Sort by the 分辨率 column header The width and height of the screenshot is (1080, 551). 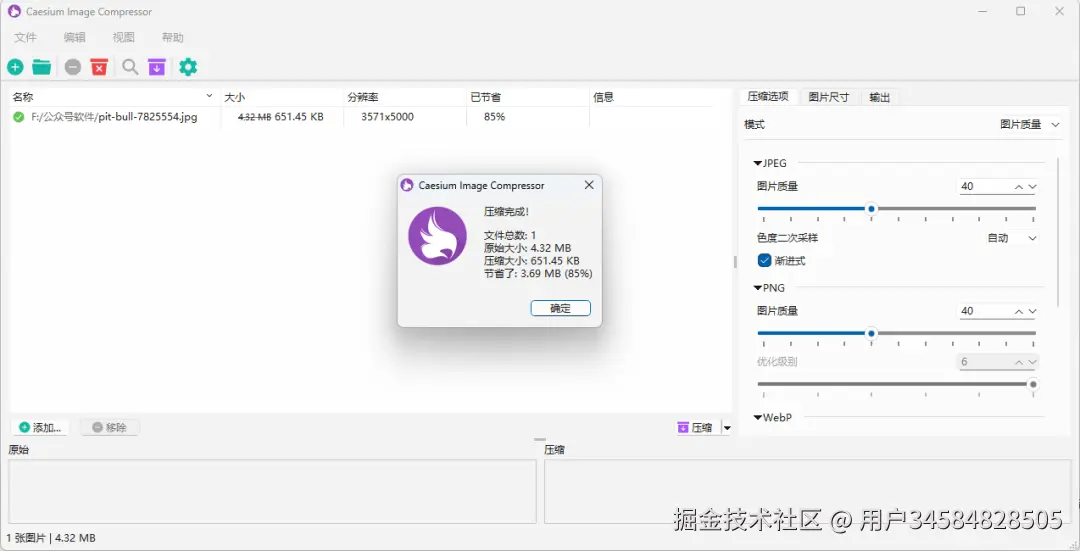click(405, 97)
